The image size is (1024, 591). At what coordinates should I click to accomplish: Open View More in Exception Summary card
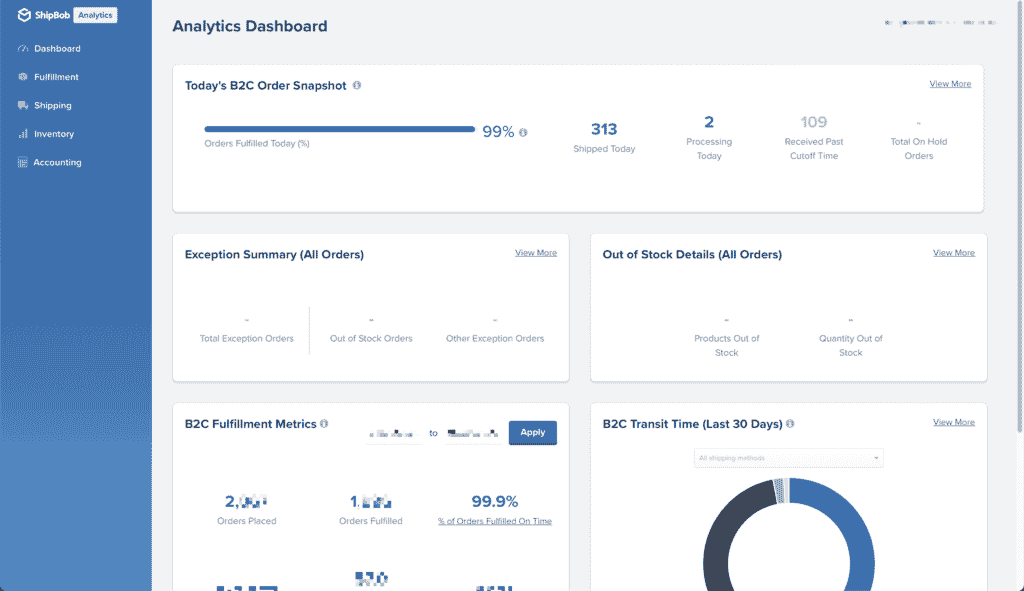(x=536, y=253)
